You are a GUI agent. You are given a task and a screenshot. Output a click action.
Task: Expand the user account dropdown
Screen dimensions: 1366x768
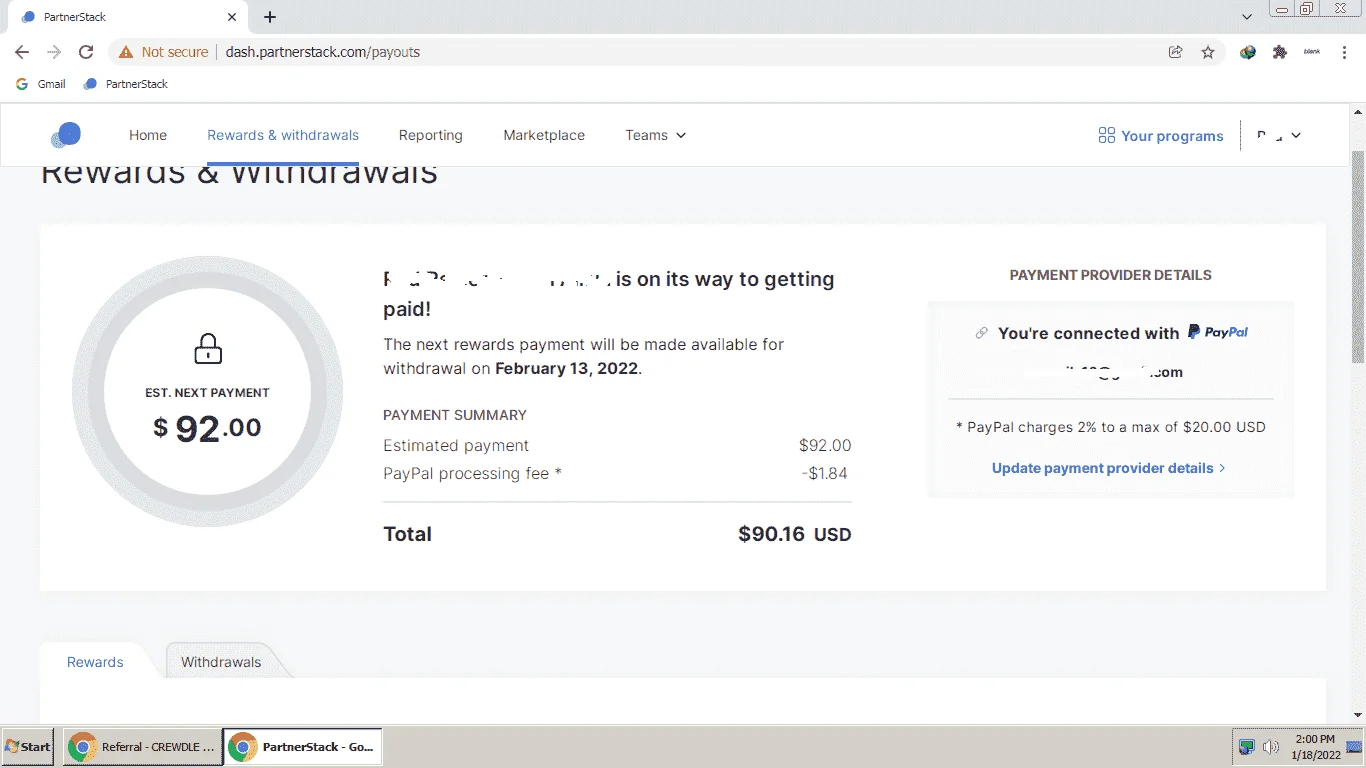[1279, 135]
